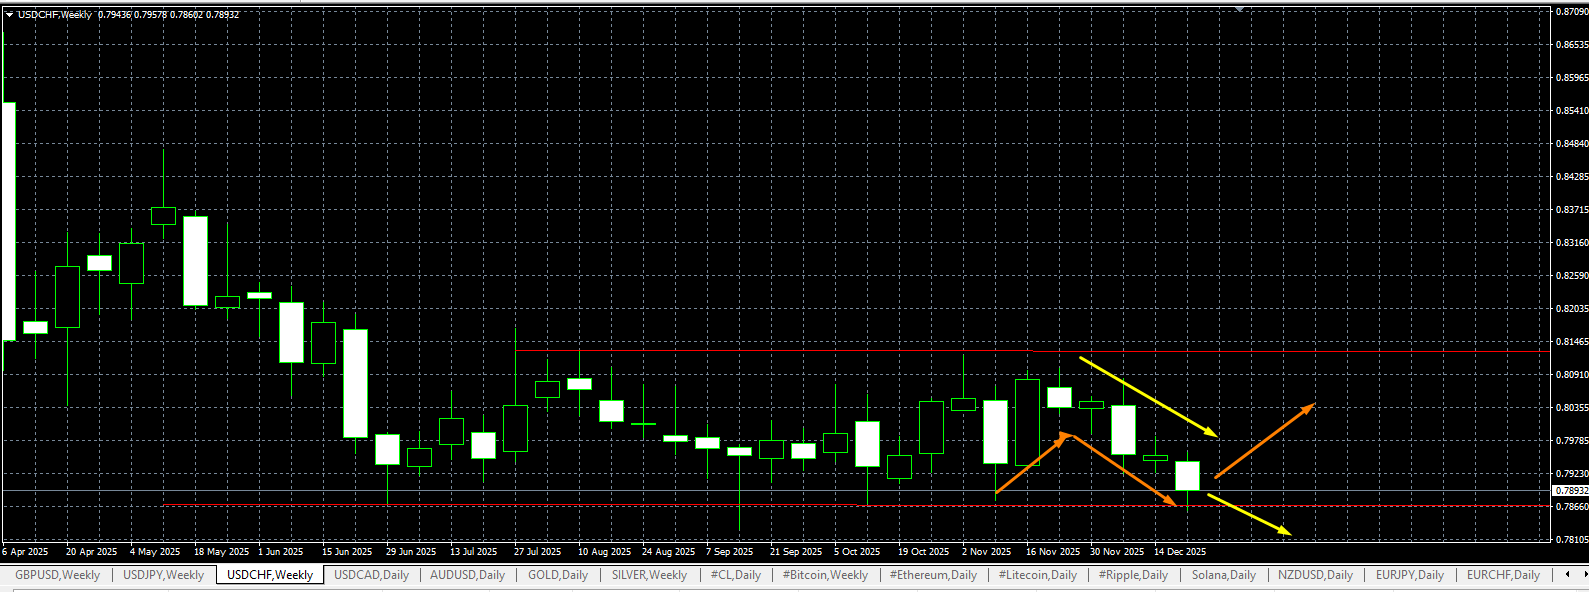Click the 16 Nov 2025 date label

[1053, 552]
